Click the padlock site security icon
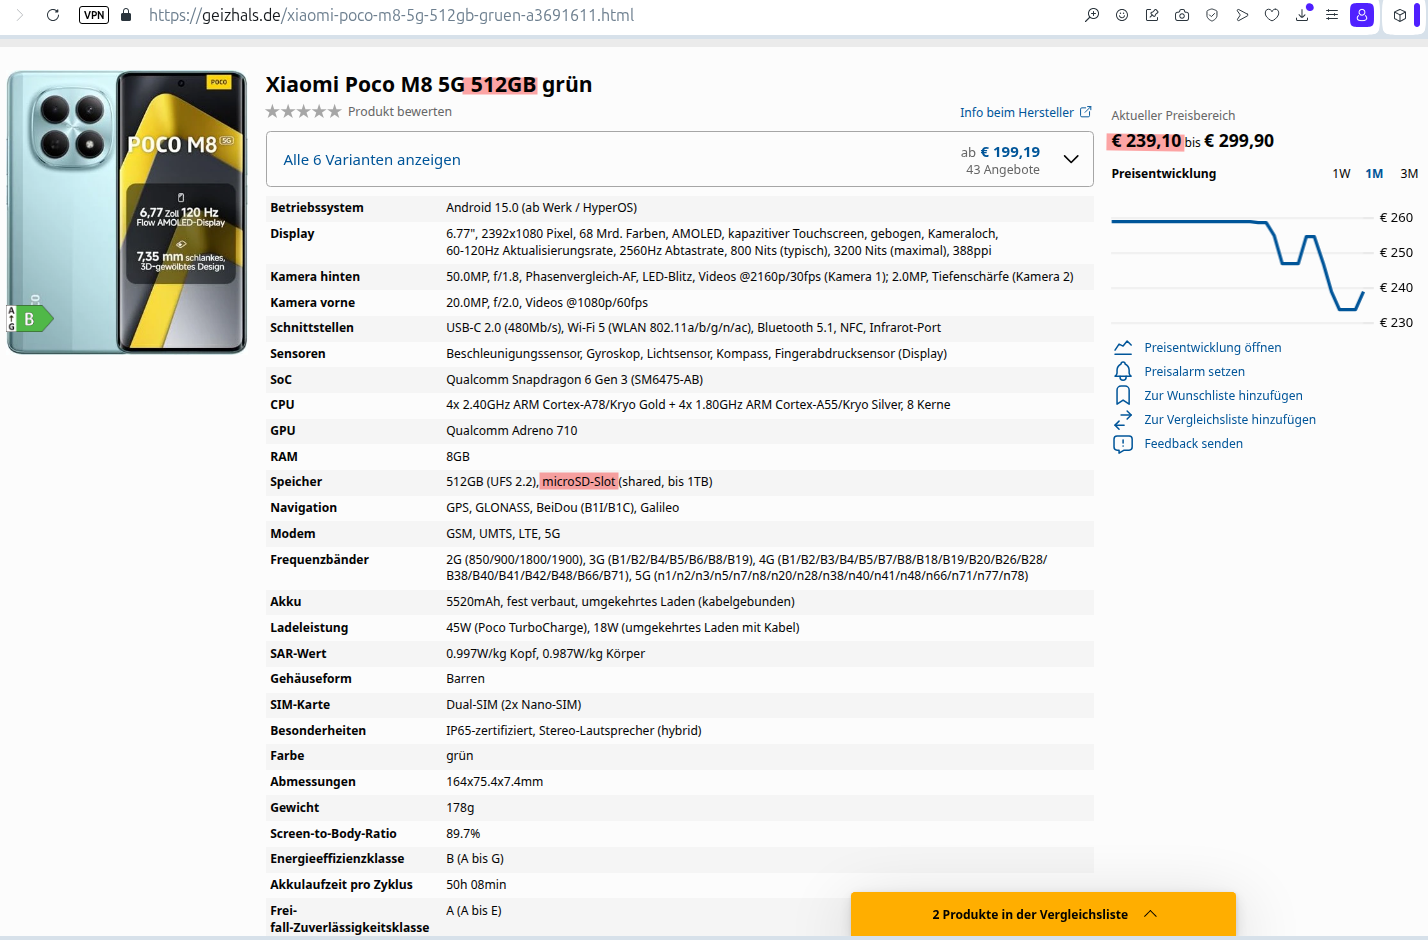 tap(126, 15)
